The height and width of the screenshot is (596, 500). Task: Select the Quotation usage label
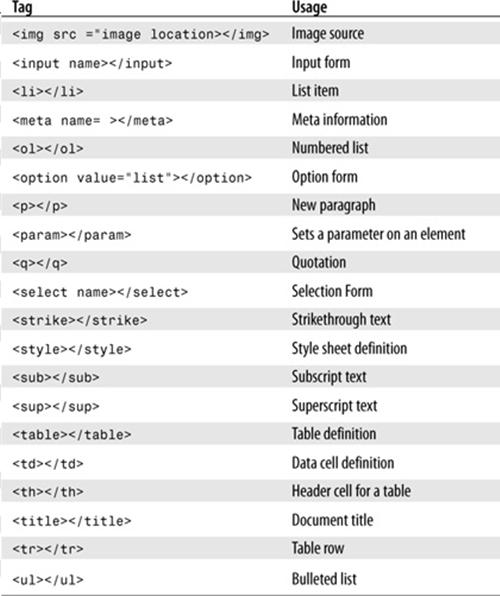319,263
